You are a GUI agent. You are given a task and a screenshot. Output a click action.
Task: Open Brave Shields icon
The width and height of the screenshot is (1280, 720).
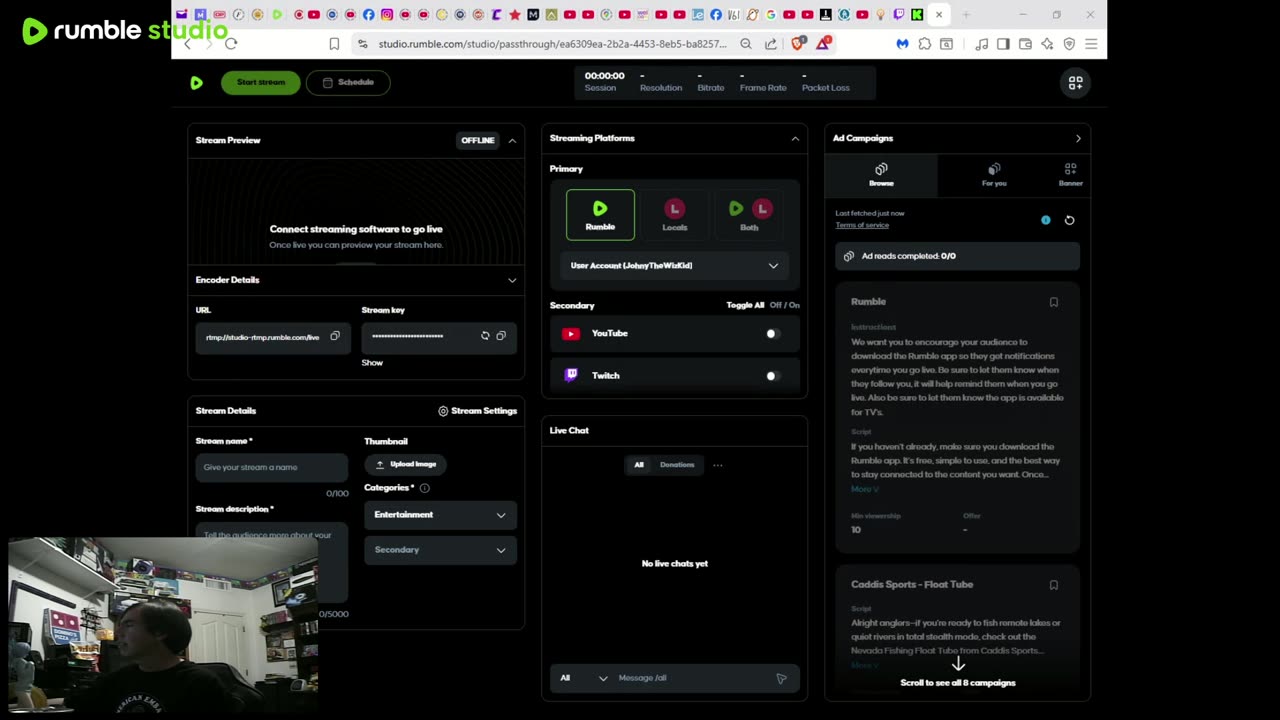click(798, 44)
